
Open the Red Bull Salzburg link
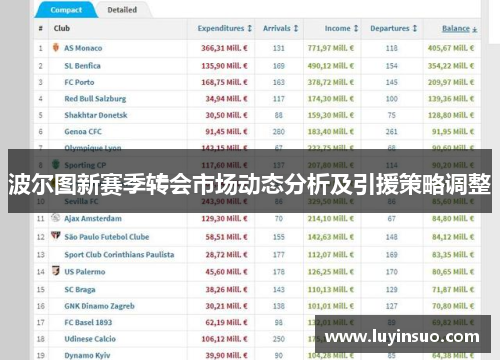[95, 99]
